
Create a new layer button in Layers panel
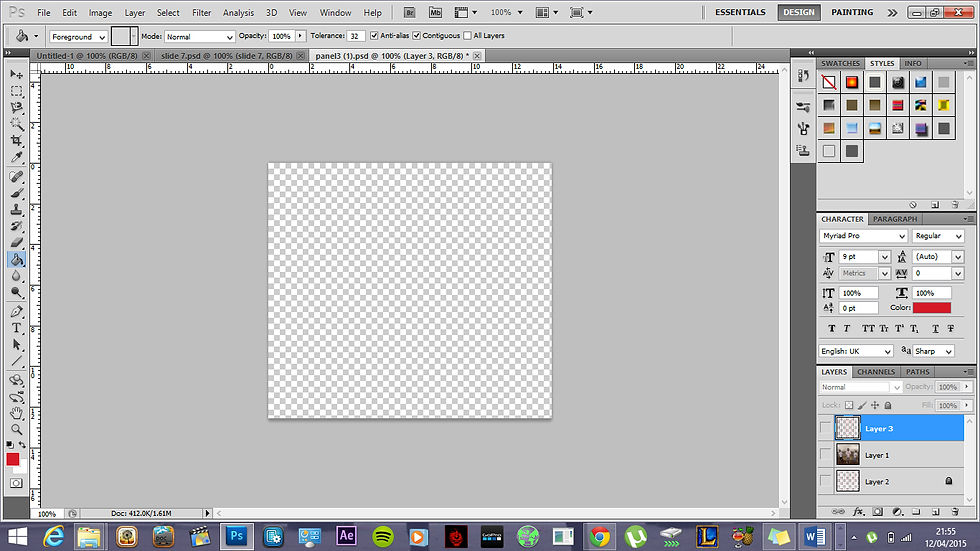936,512
